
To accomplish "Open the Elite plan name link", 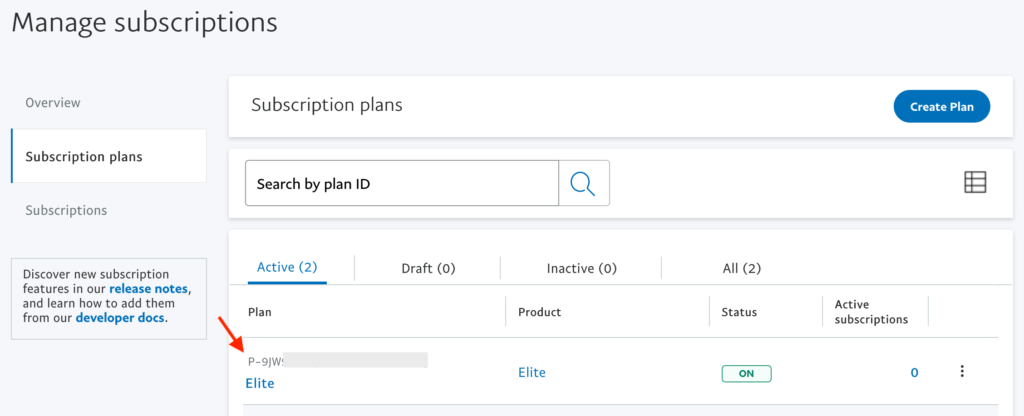I will click(260, 383).
